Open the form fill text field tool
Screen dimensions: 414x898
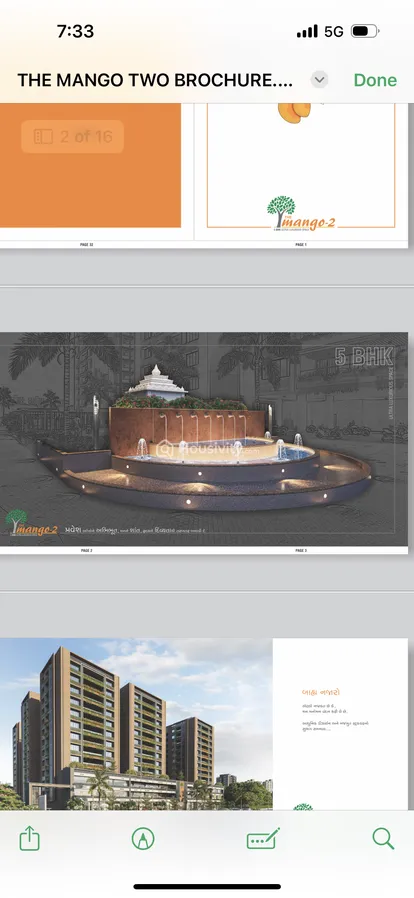263,839
